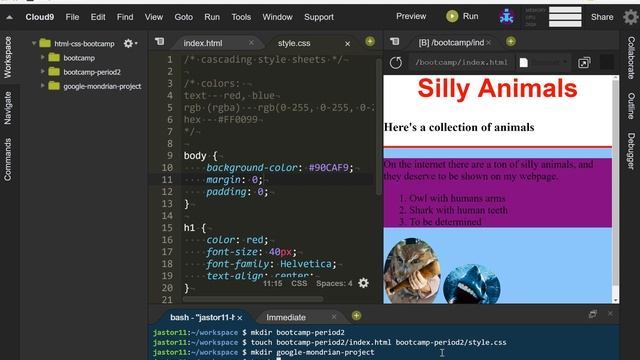Viewport: 640px width, 360px height.
Task: Click preview pane tab-list icon
Action: pos(395,42)
